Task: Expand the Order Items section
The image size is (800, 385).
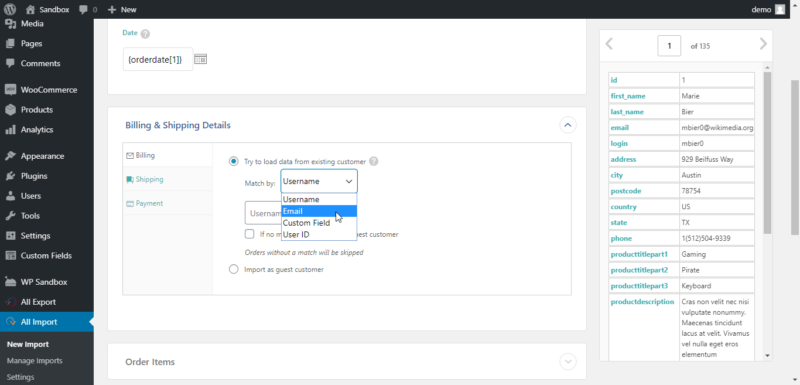Action: pos(568,362)
